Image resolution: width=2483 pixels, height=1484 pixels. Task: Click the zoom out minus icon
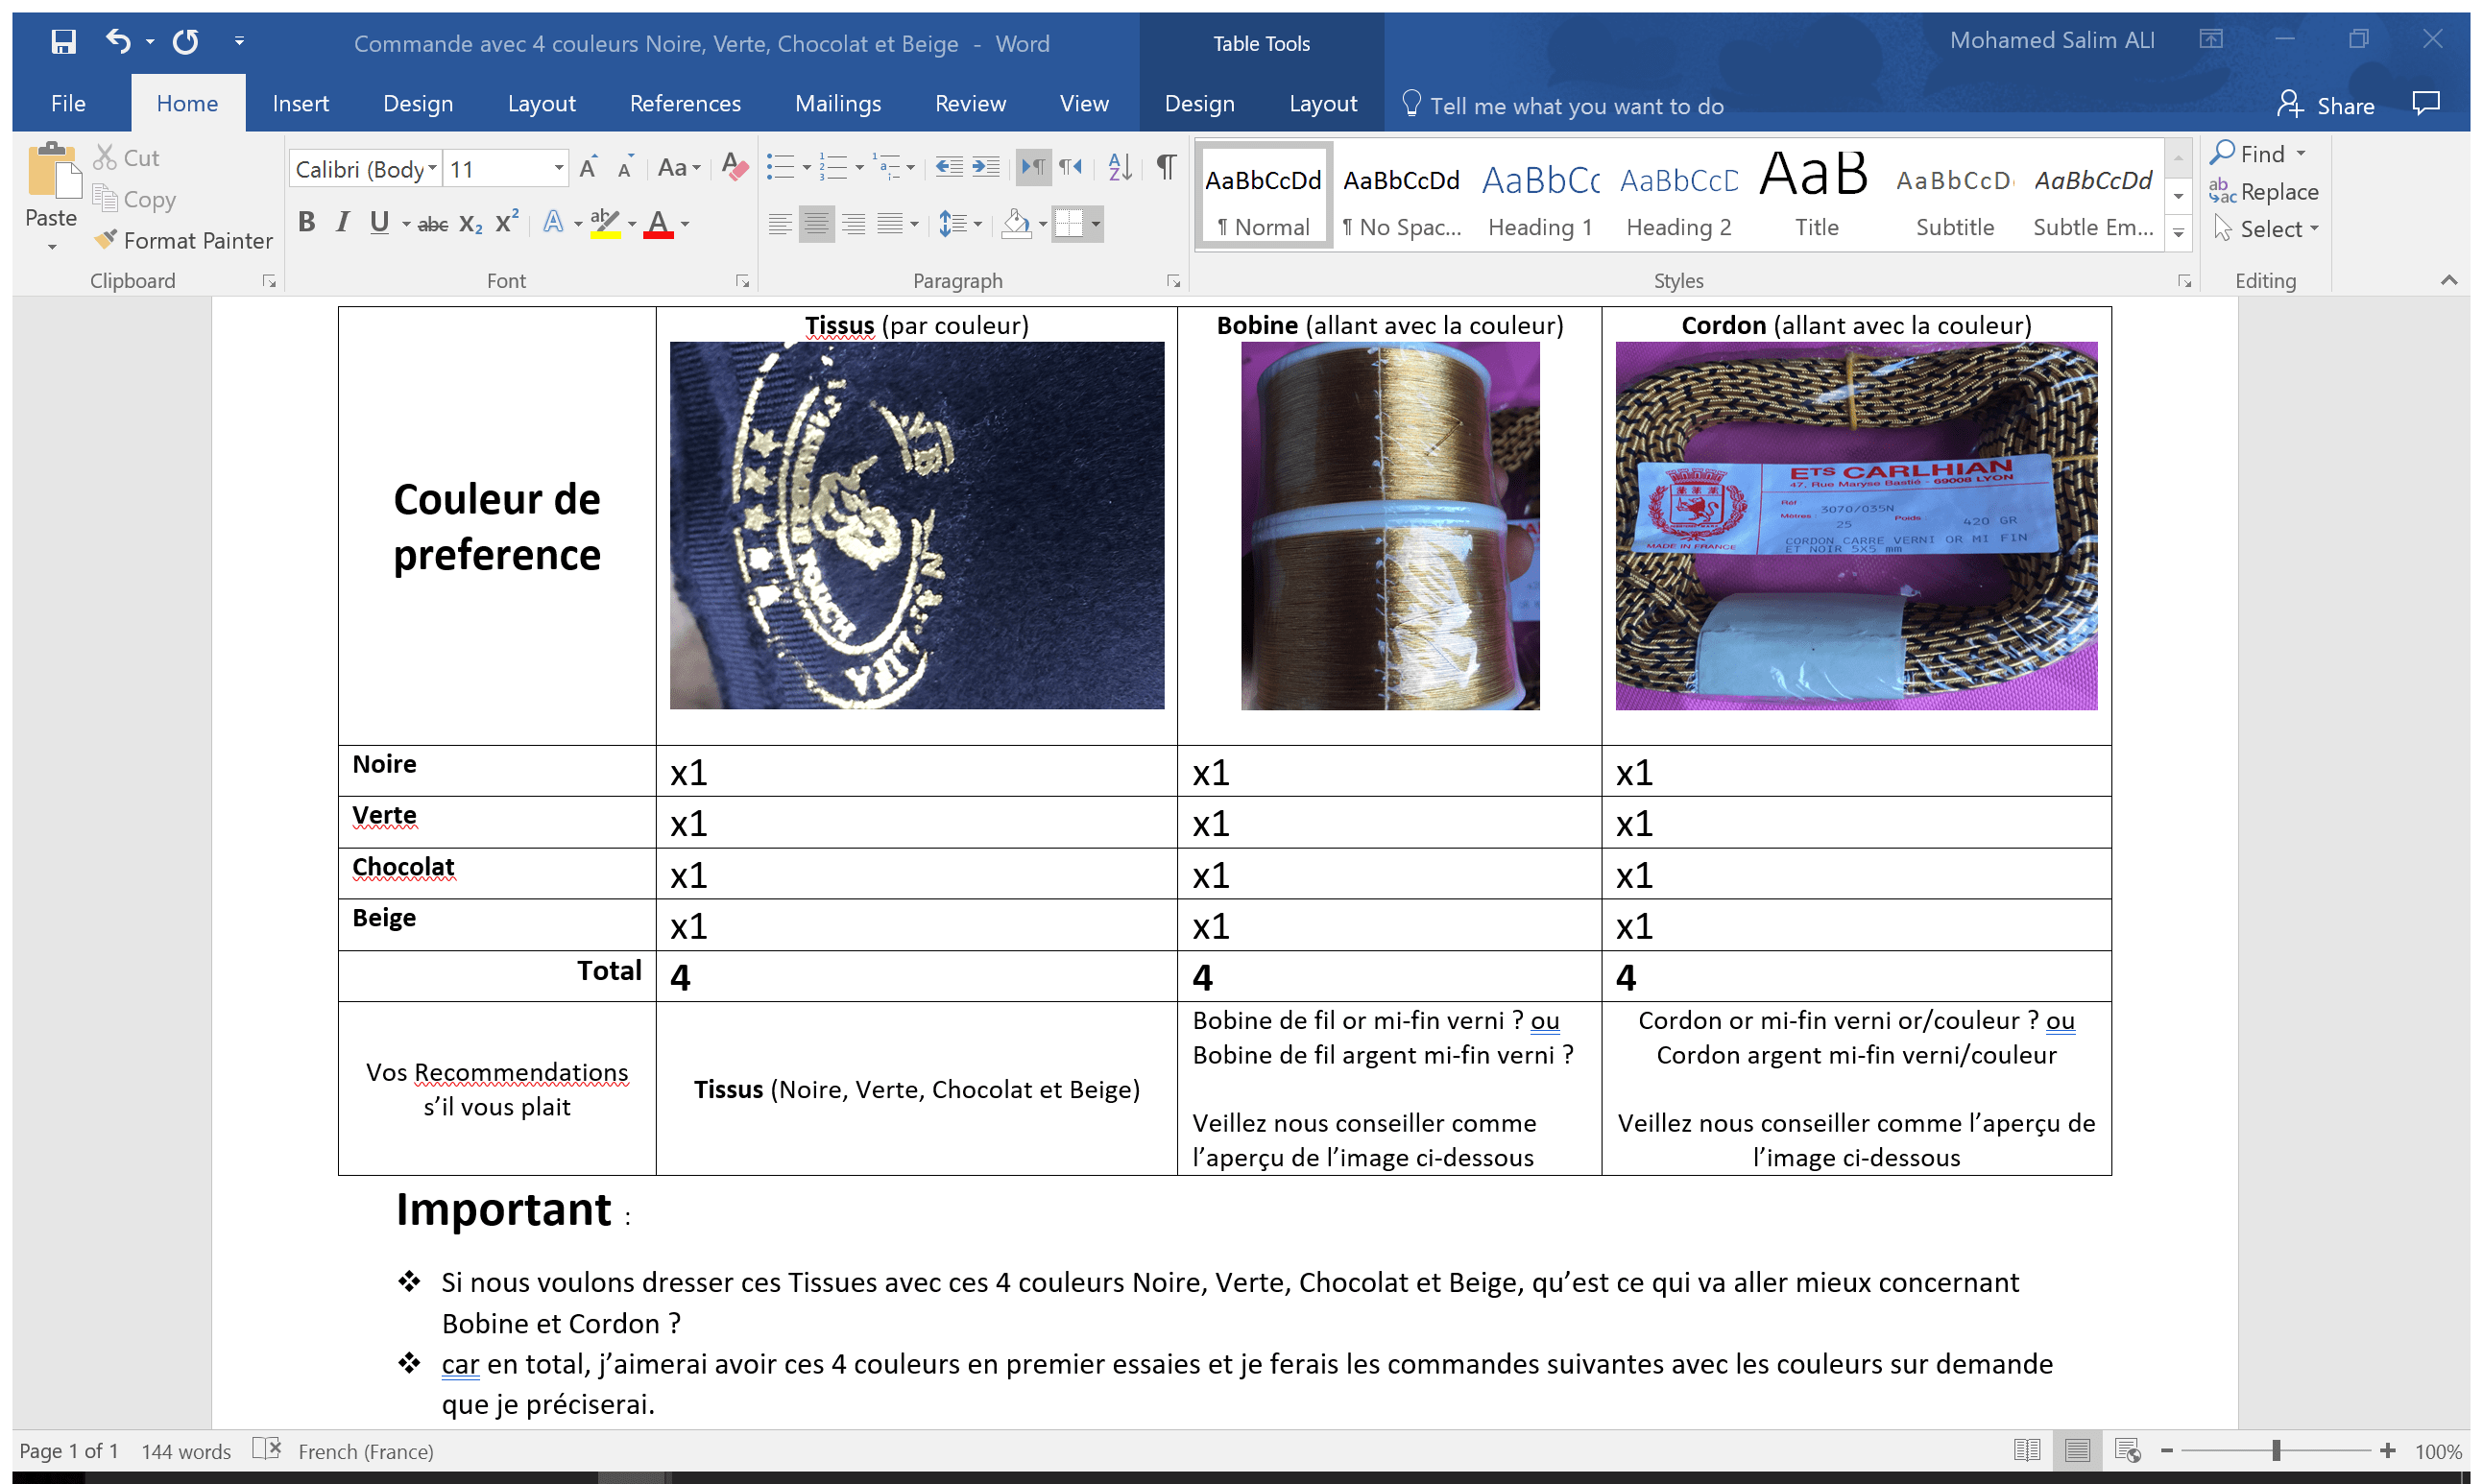[x=2166, y=1450]
